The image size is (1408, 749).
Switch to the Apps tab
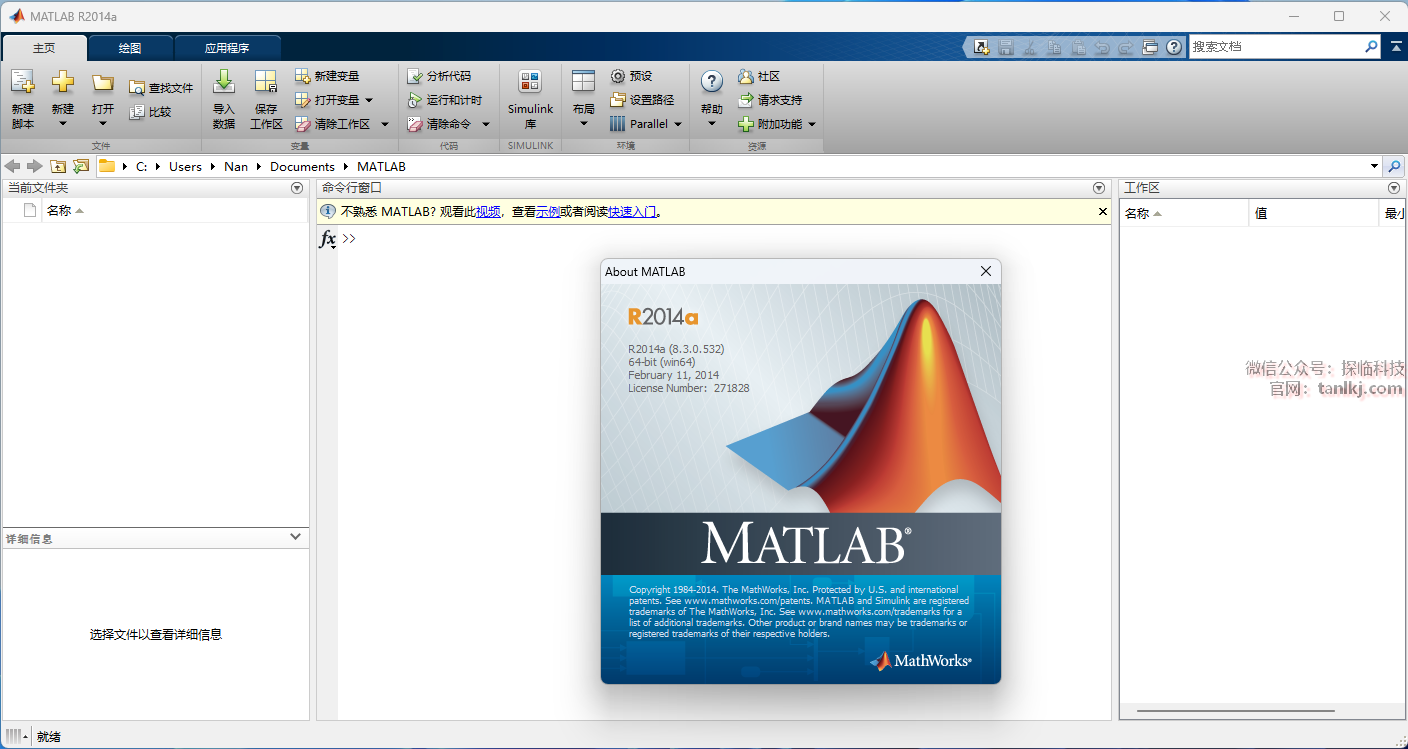[x=227, y=48]
